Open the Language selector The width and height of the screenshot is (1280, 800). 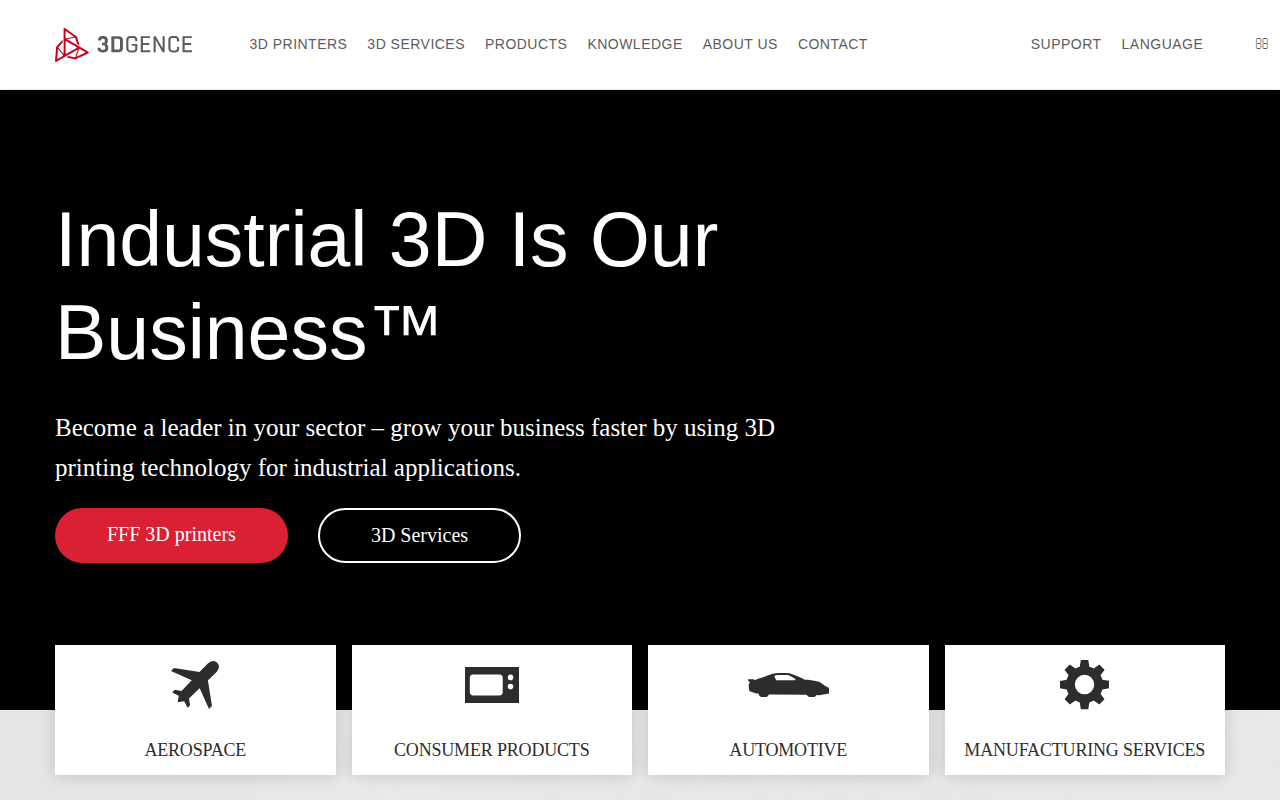pyautogui.click(x=1162, y=44)
